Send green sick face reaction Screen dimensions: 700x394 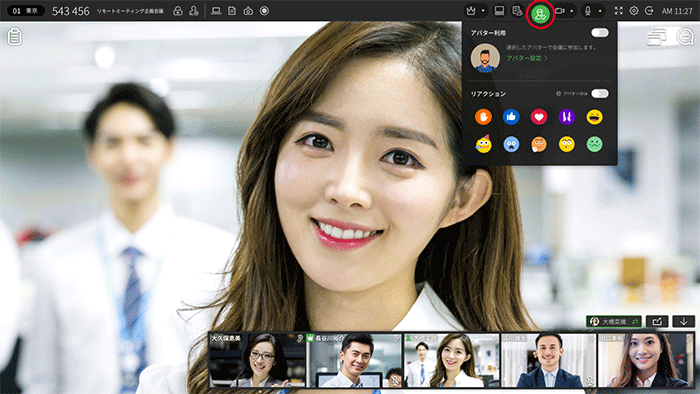click(x=595, y=144)
